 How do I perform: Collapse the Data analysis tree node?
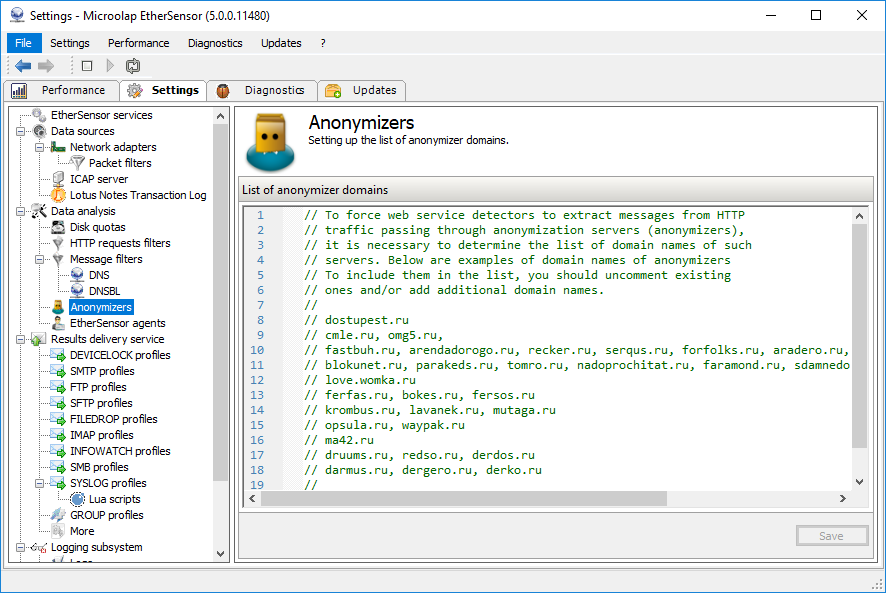tap(21, 211)
